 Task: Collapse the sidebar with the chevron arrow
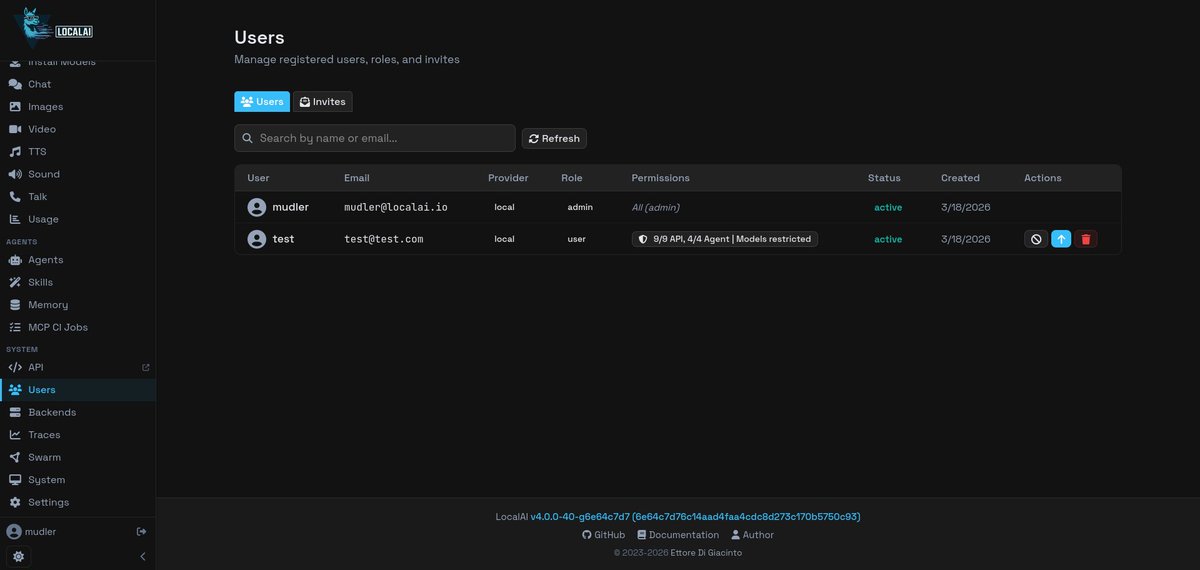[142, 556]
